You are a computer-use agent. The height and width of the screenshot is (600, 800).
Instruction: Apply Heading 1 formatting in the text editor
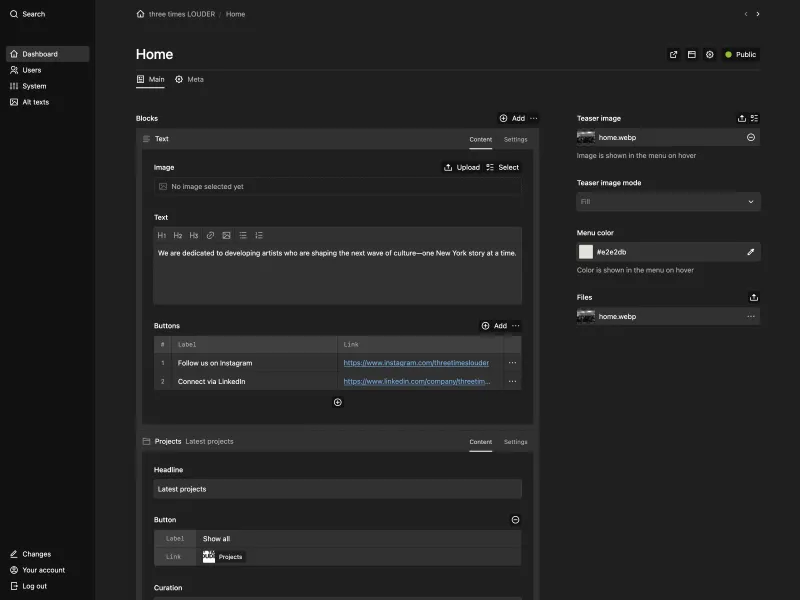162,235
